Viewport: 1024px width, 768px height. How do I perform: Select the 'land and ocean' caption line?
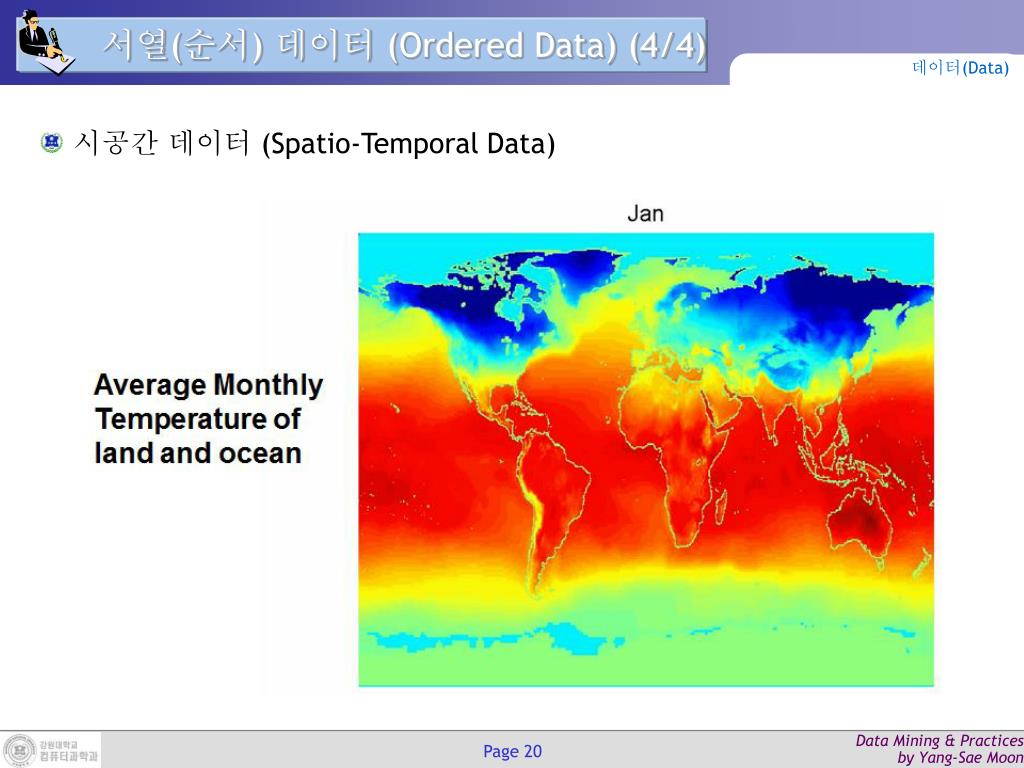click(x=198, y=453)
